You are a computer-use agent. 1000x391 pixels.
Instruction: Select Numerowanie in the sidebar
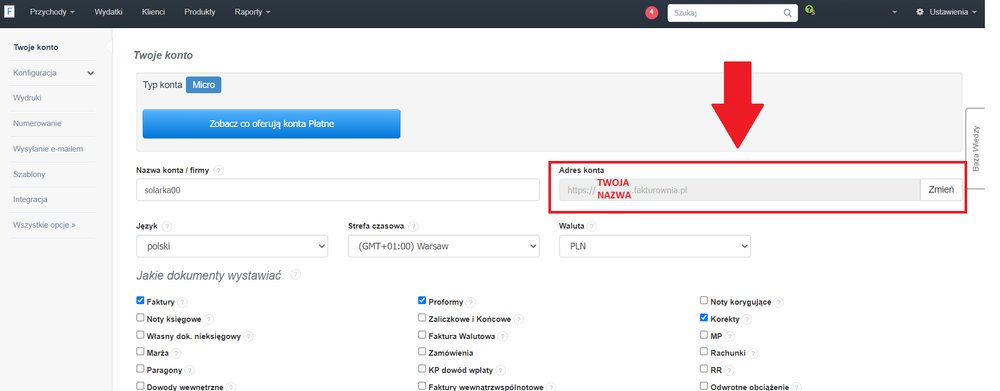click(x=37, y=123)
